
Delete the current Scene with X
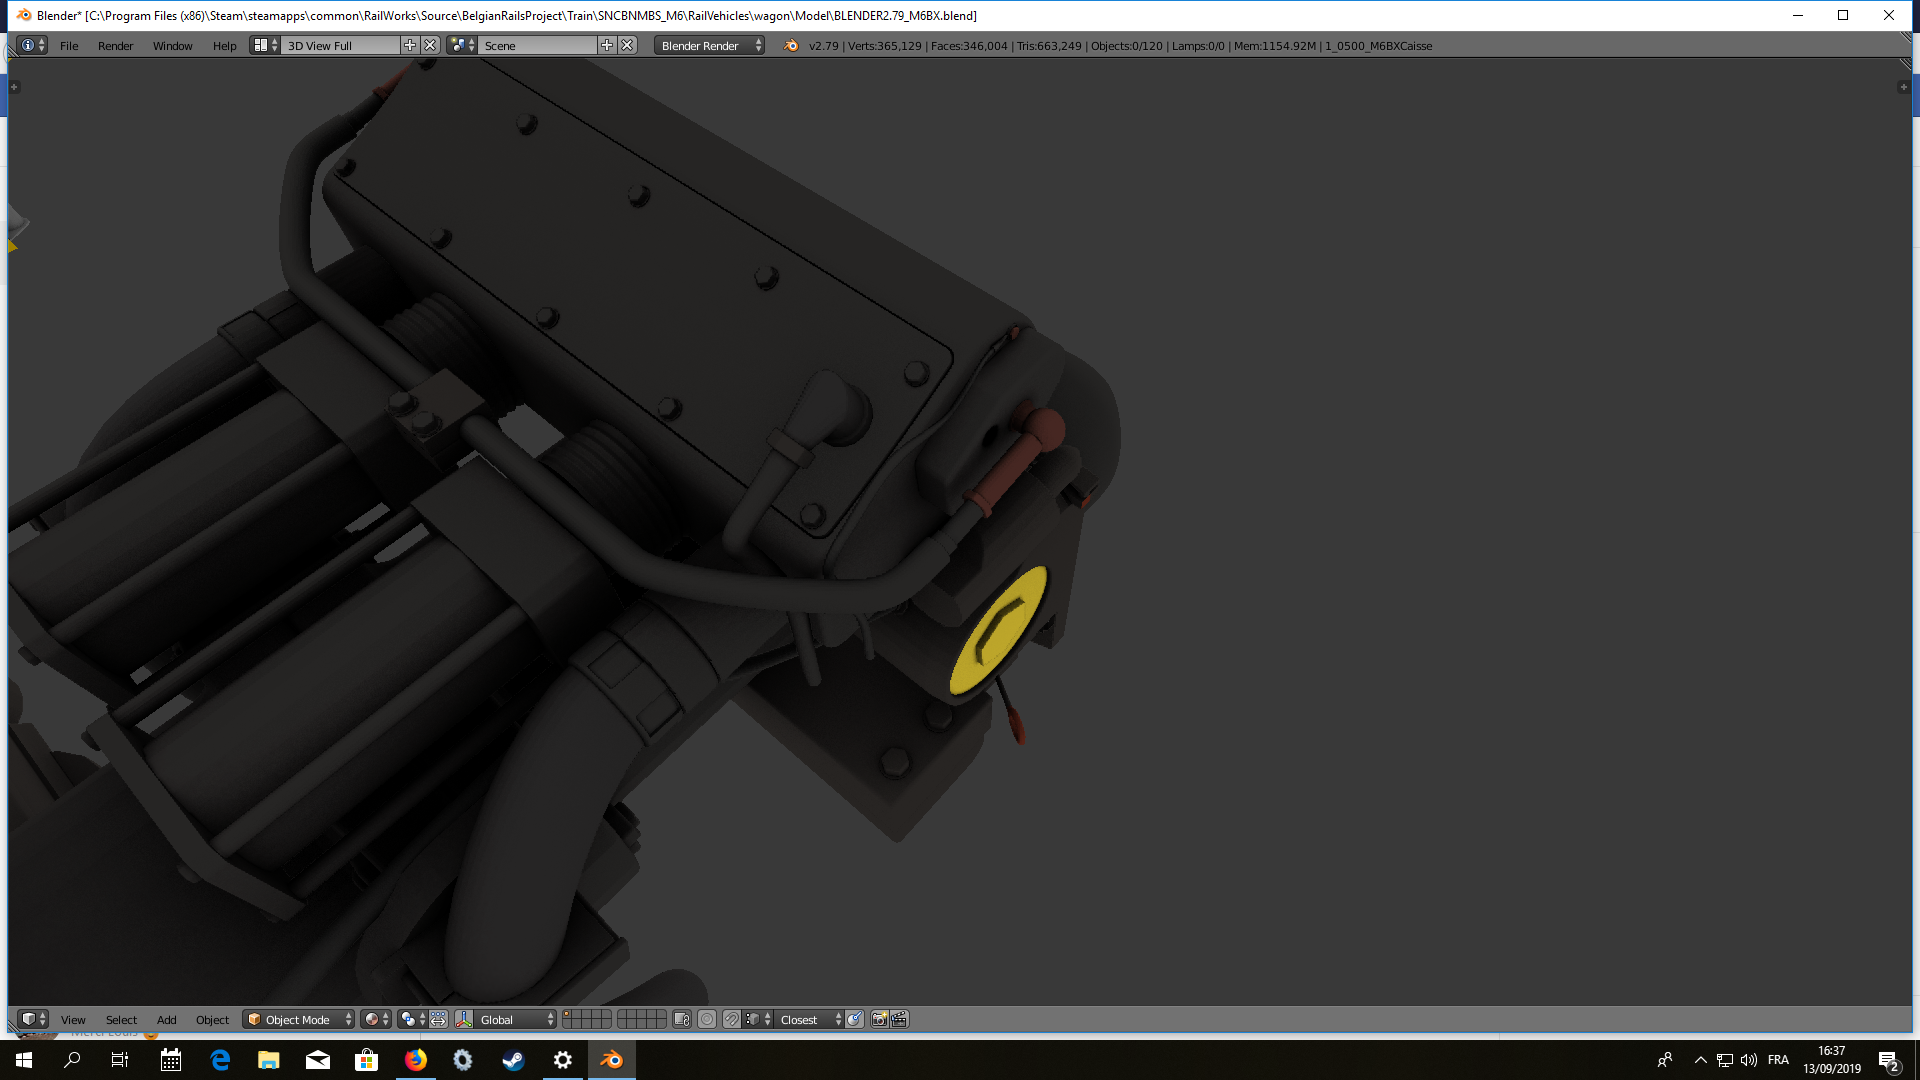pyautogui.click(x=627, y=45)
